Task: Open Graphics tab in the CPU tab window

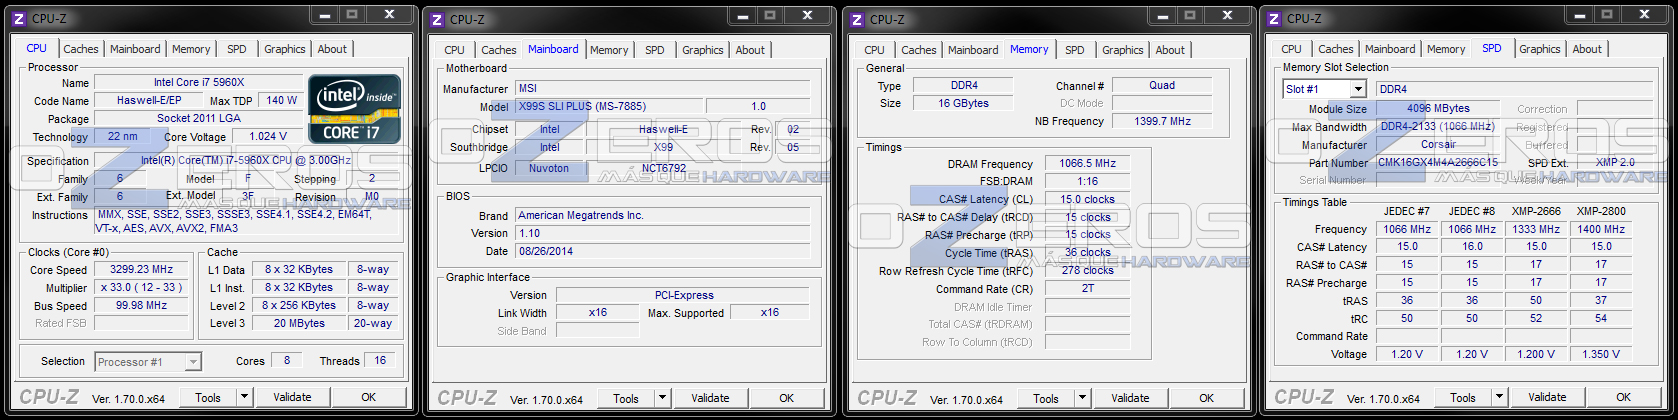Action: pos(285,49)
